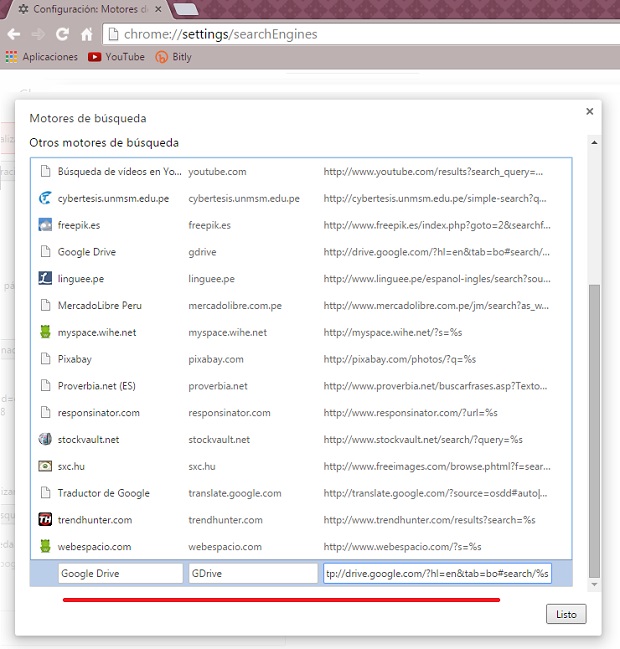
Task: Select the webespacio.com name entry
Action: tap(94, 546)
